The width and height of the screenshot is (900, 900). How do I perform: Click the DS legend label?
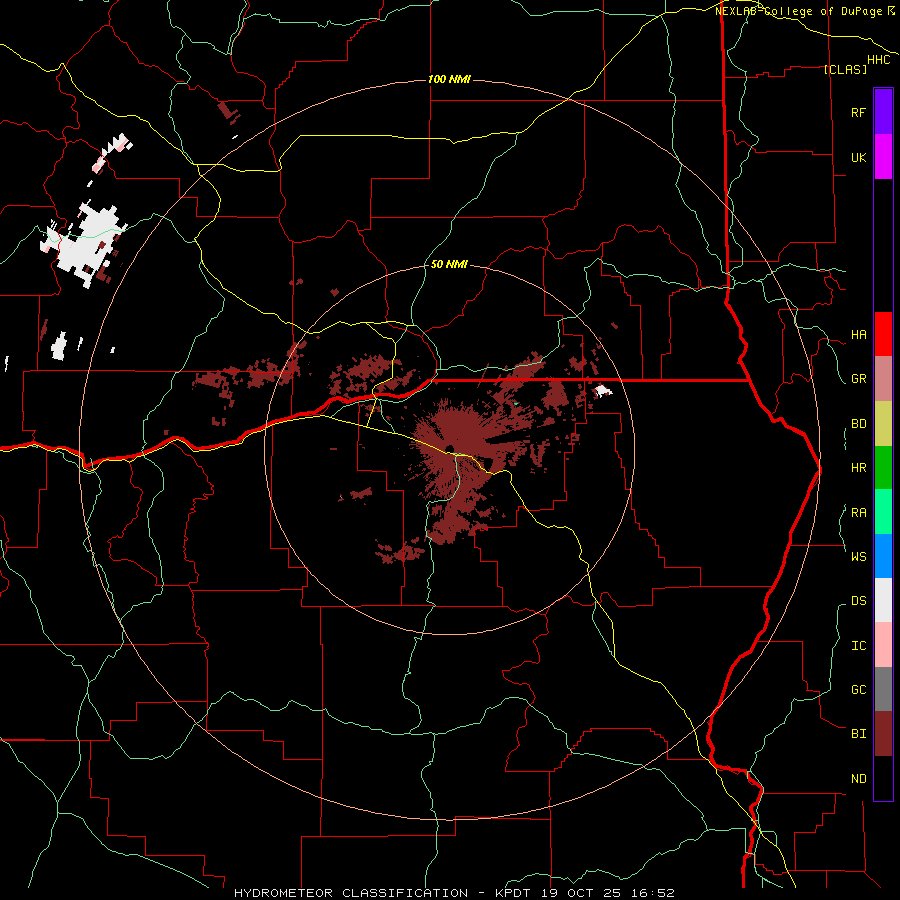(858, 601)
